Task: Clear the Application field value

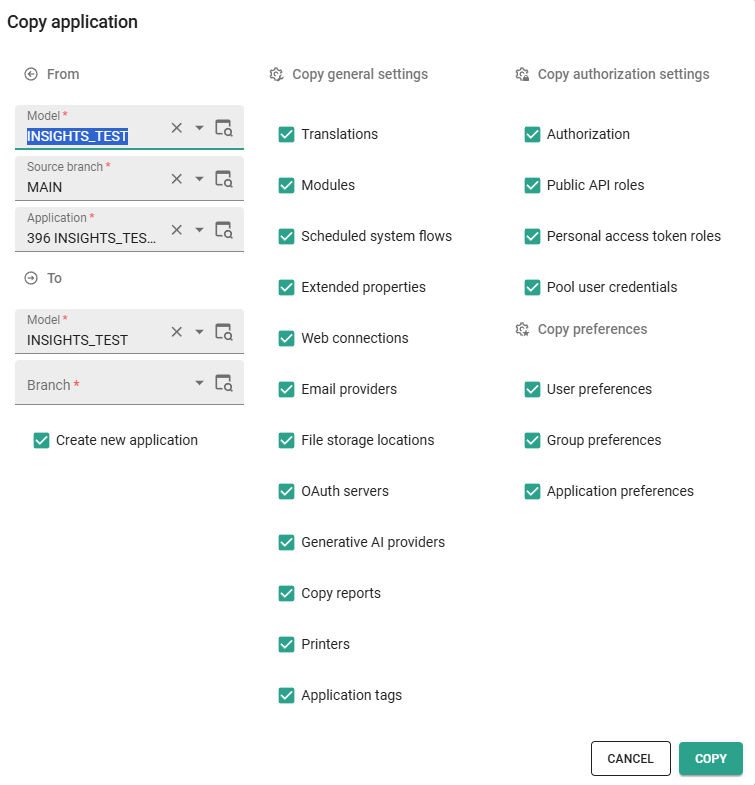Action: [x=177, y=230]
